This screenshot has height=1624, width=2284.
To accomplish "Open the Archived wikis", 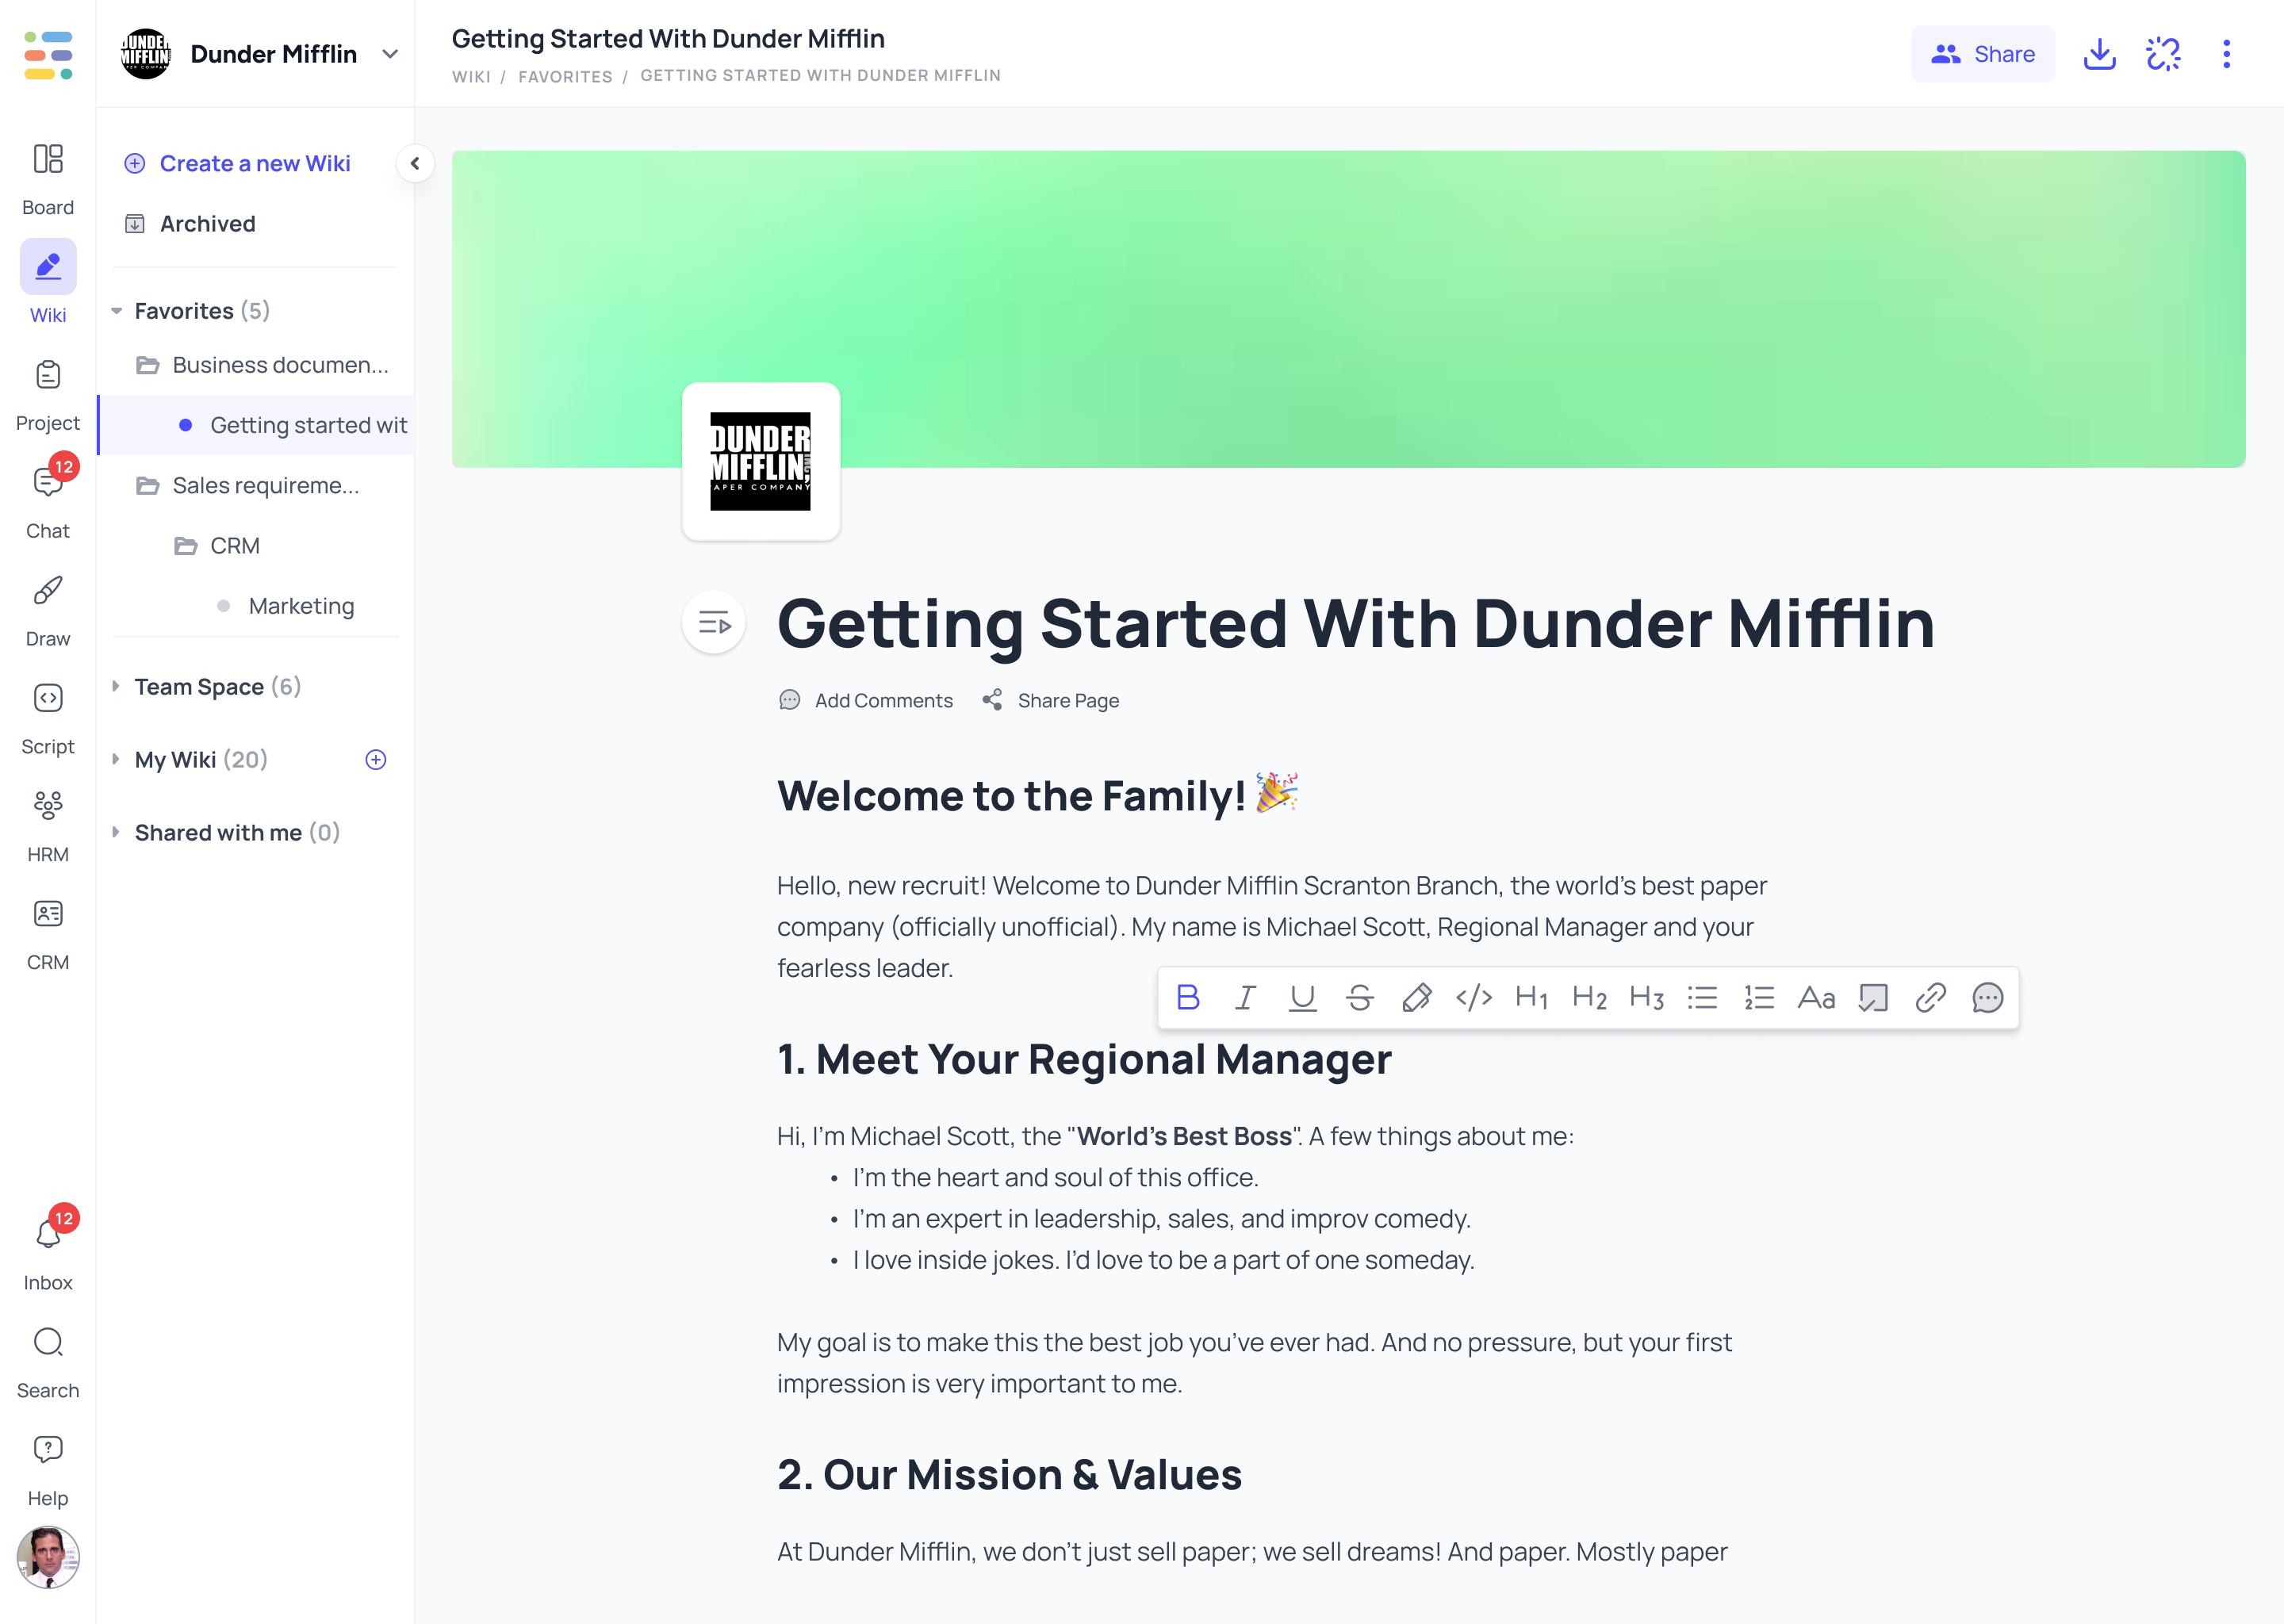I will coord(190,223).
